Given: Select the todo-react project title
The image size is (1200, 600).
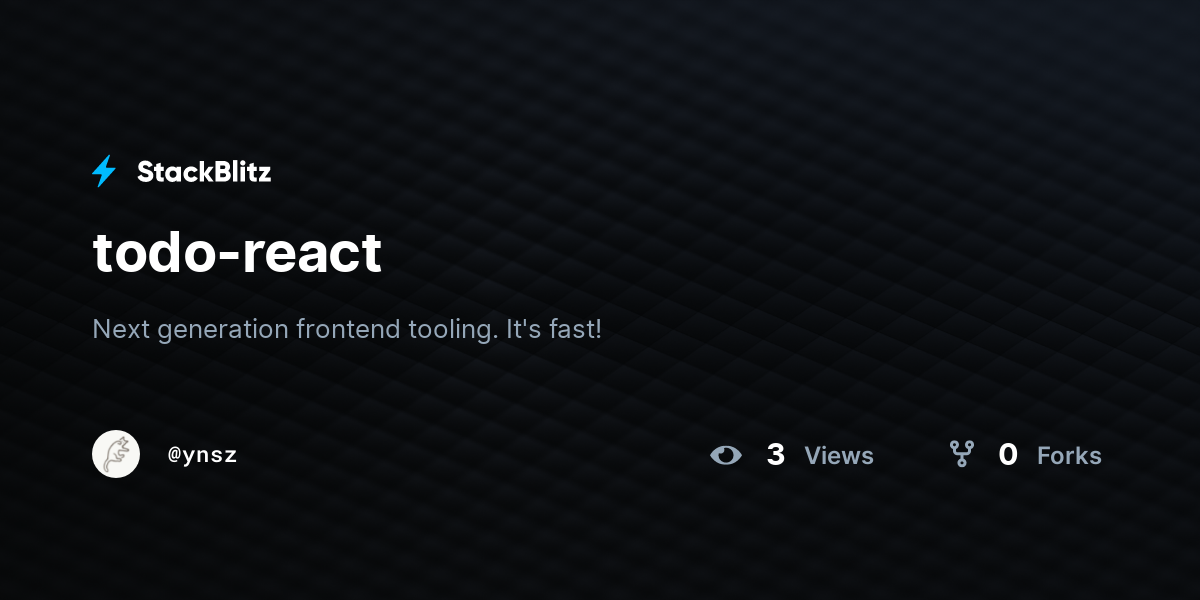Looking at the screenshot, I should [237, 252].
